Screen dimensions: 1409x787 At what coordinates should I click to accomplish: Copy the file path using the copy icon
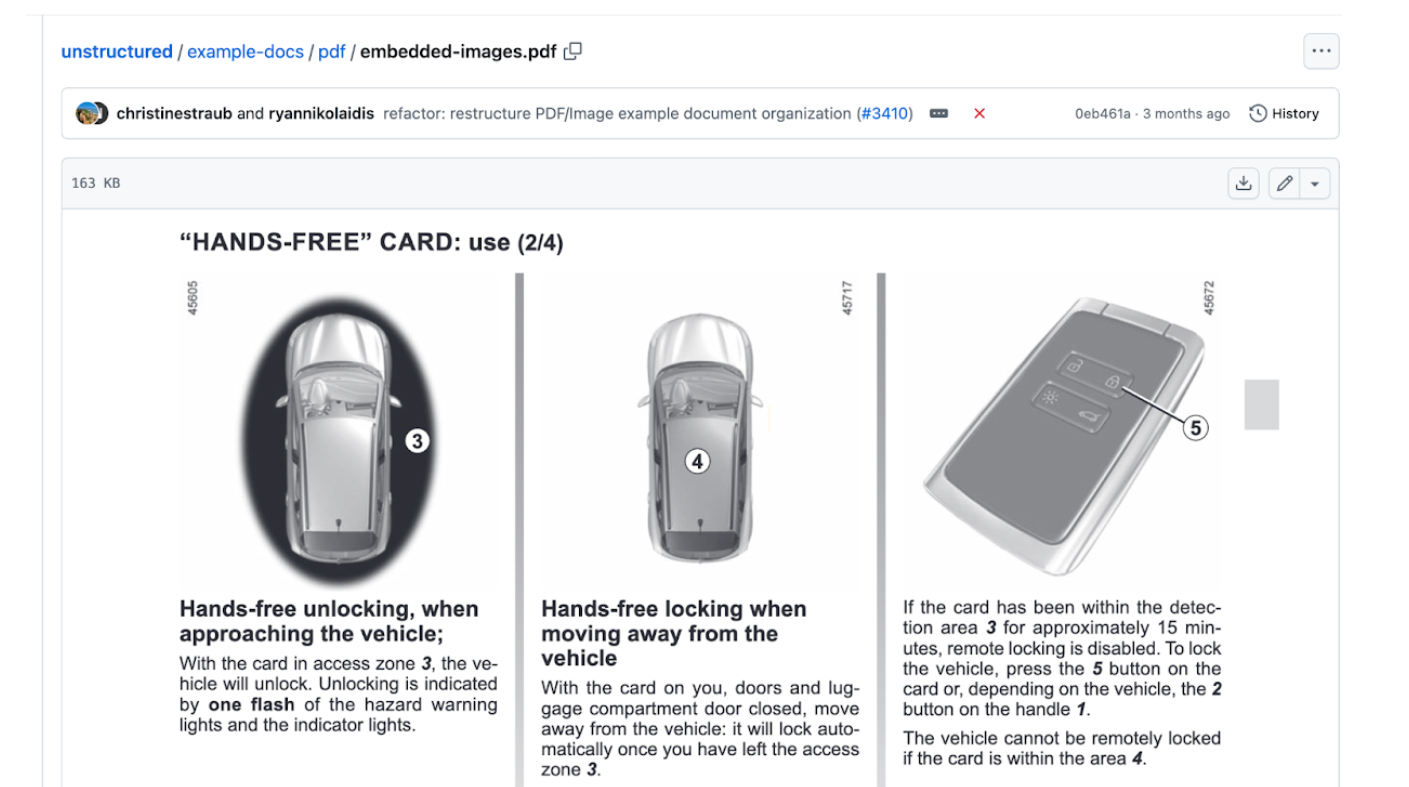[573, 51]
